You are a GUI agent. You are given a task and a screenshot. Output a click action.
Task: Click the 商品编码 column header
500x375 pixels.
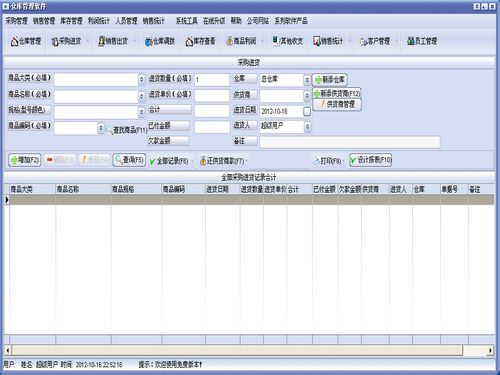click(x=184, y=189)
